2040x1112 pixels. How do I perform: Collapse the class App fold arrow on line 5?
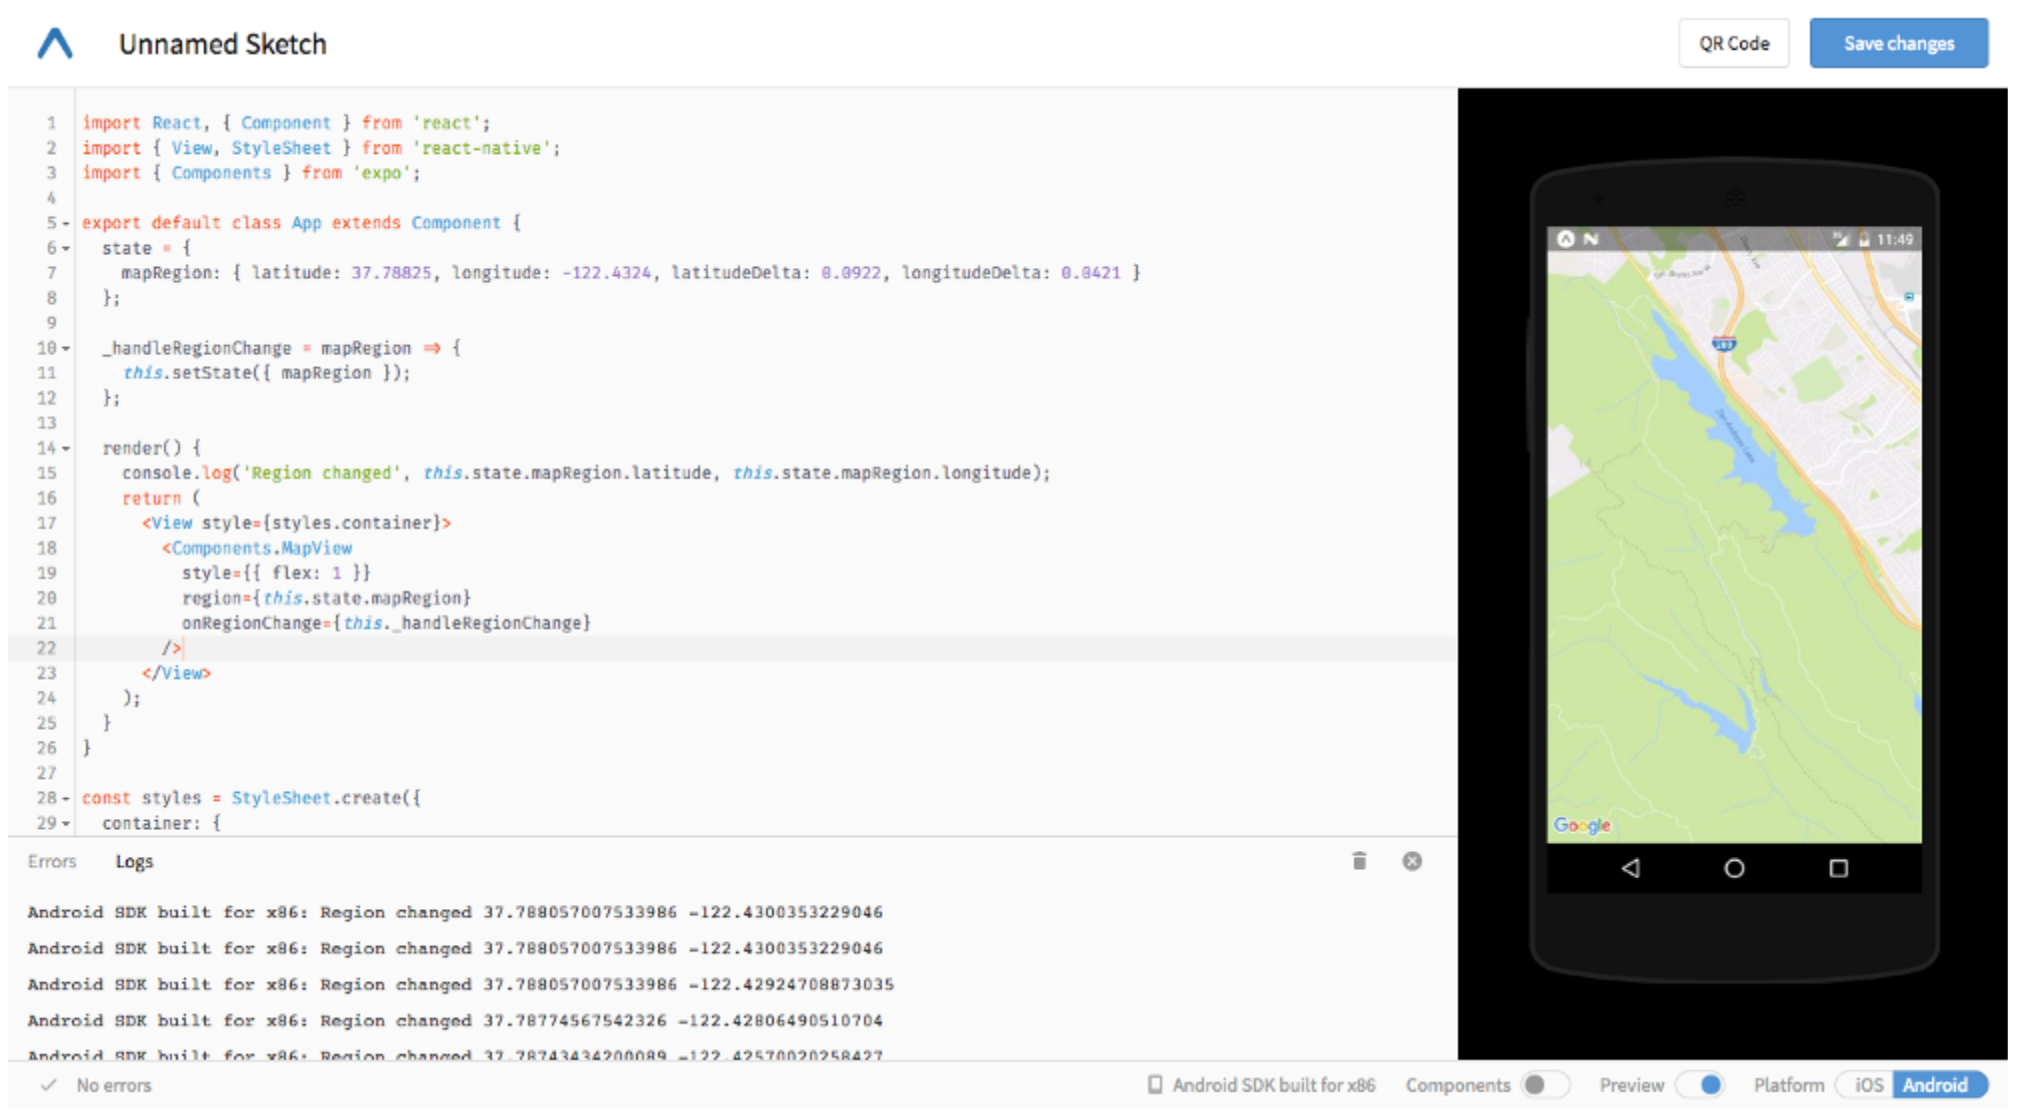[66, 224]
